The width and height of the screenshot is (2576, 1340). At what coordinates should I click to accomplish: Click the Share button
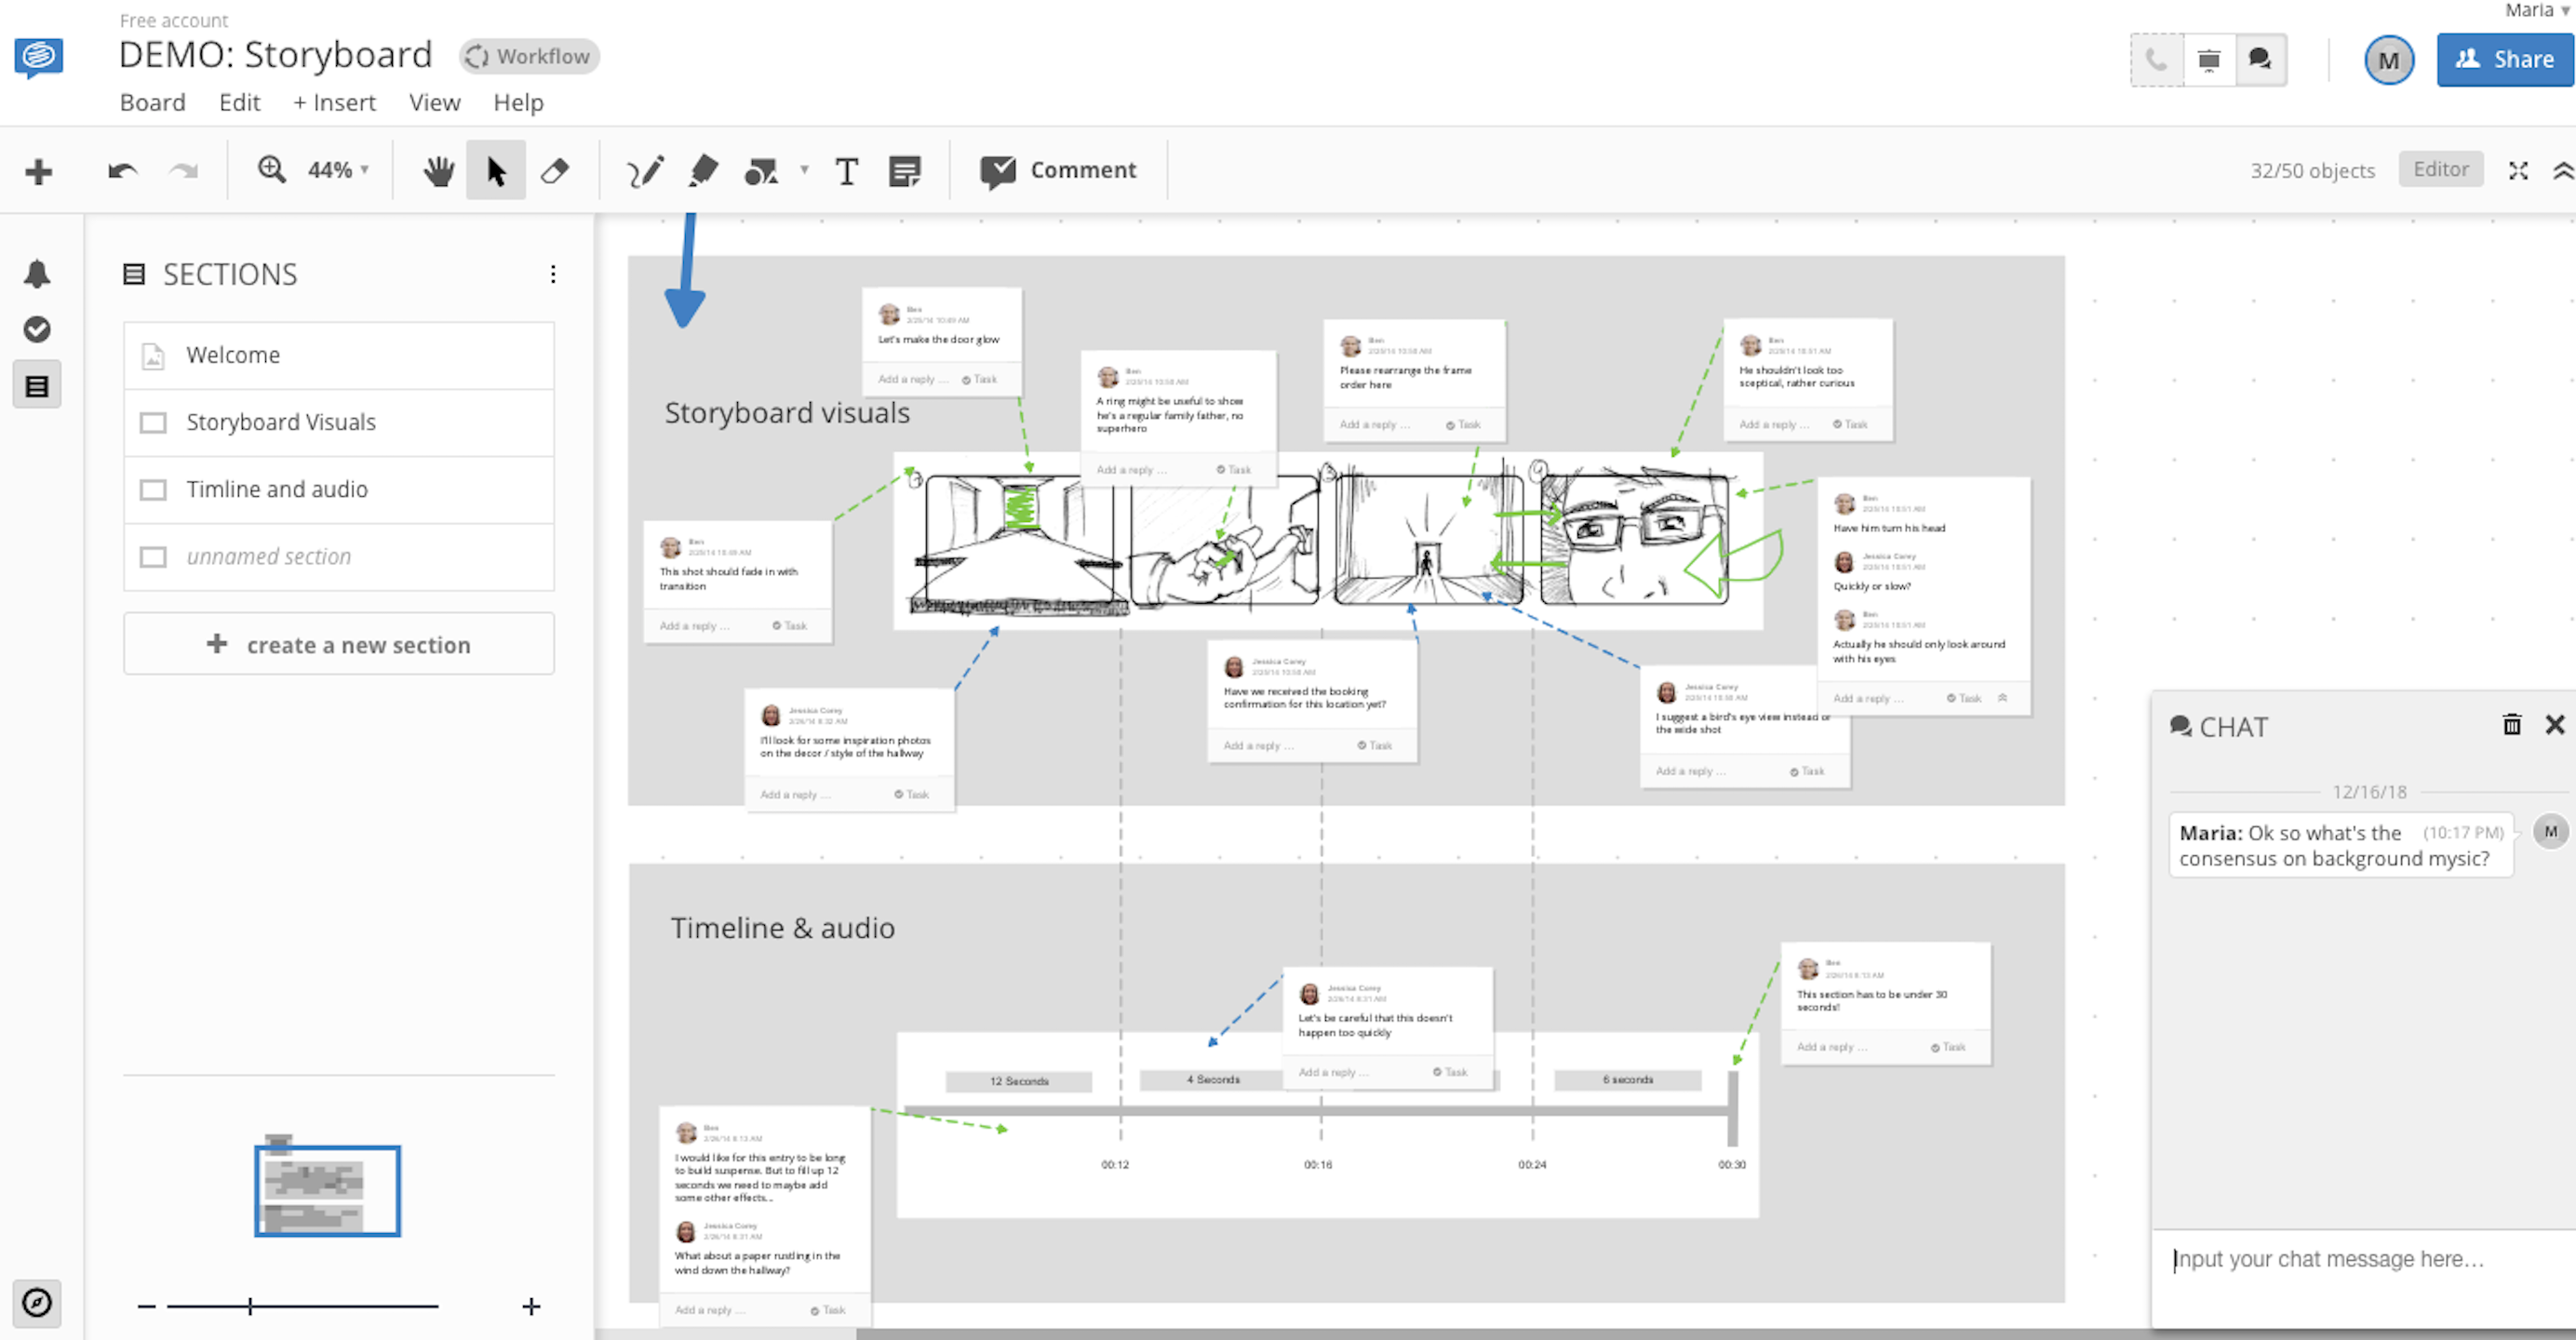2504,60
